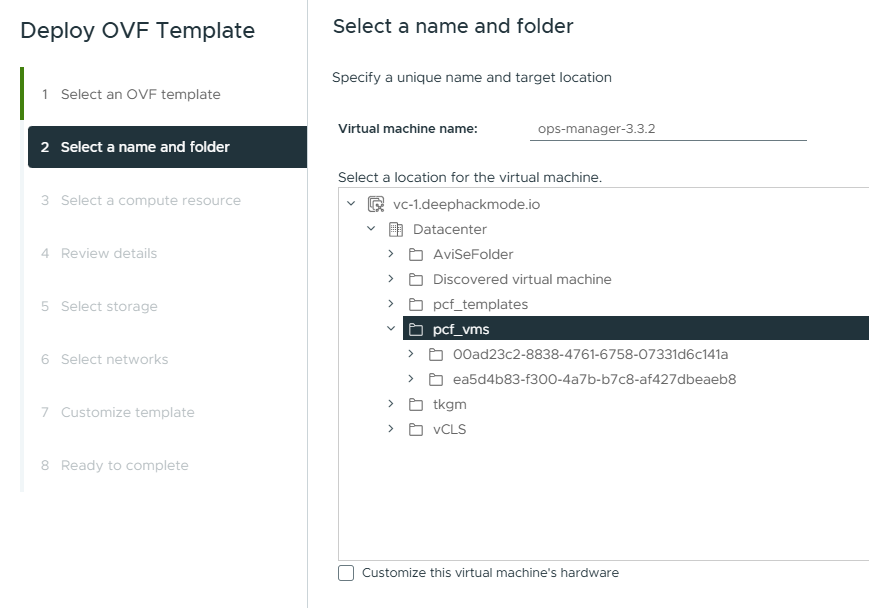
Task: Click the pcf_vms folder icon
Action: (x=416, y=330)
